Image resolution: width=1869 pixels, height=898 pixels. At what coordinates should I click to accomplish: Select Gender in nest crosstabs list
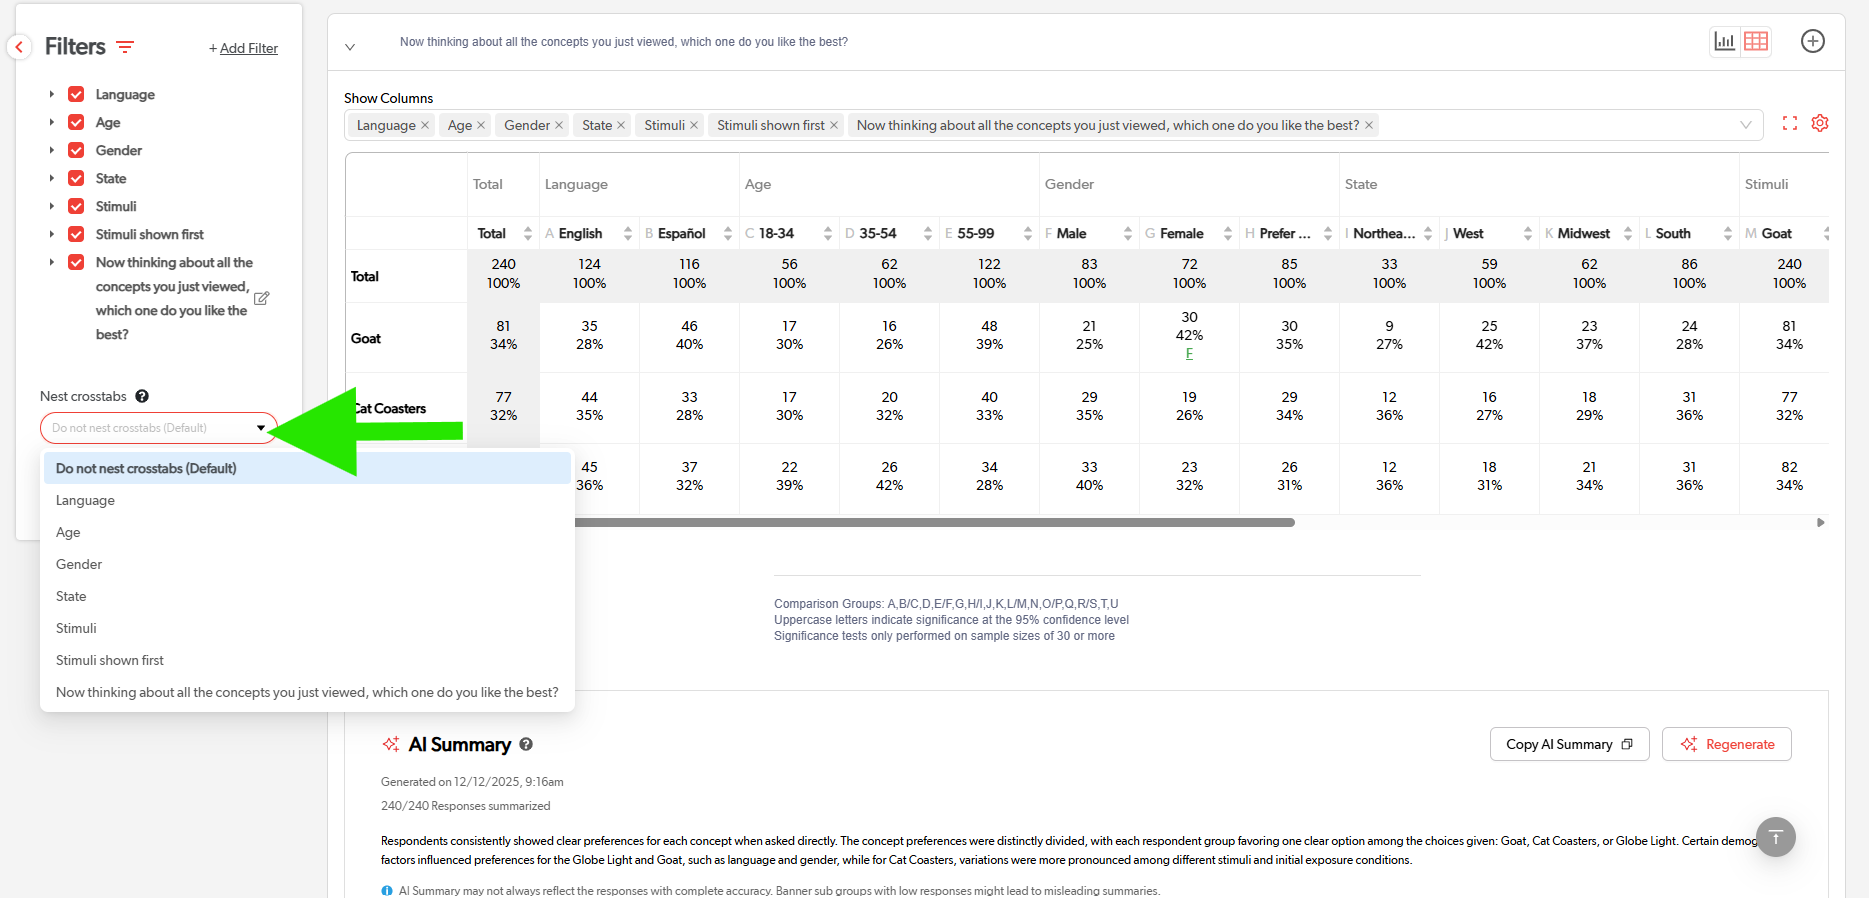tap(79, 564)
